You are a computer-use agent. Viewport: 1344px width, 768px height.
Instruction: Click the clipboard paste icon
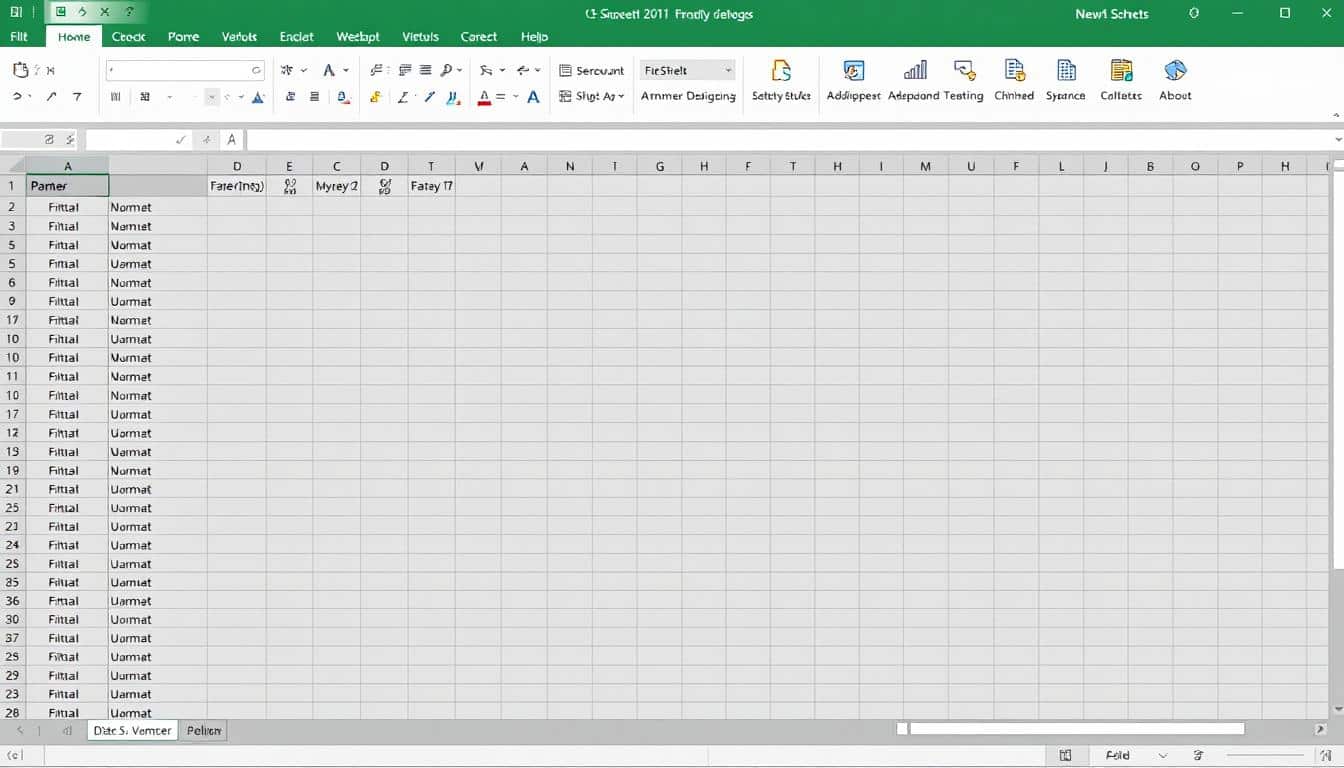pyautogui.click(x=20, y=70)
